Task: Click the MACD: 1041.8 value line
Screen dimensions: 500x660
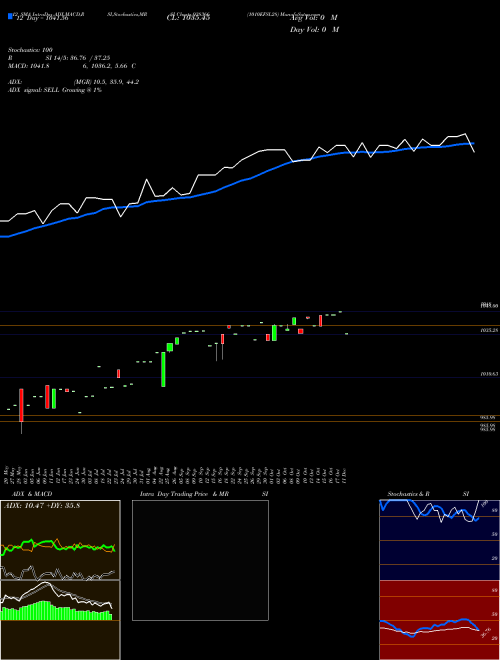Action: coord(72,66)
